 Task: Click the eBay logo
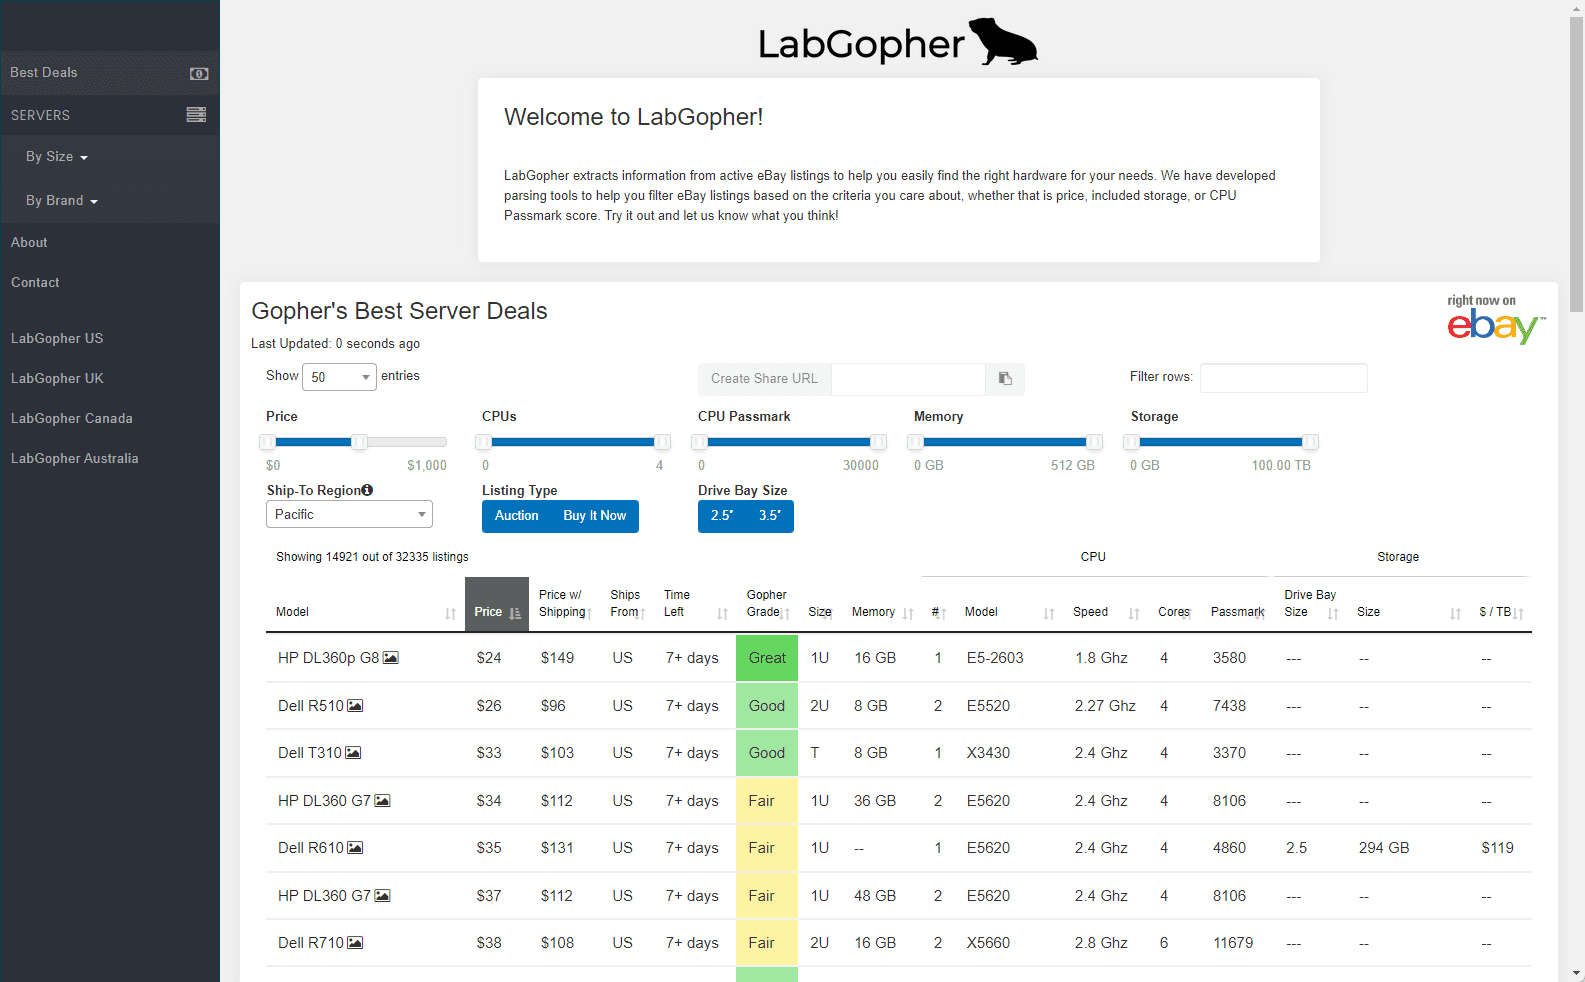[x=1496, y=320]
